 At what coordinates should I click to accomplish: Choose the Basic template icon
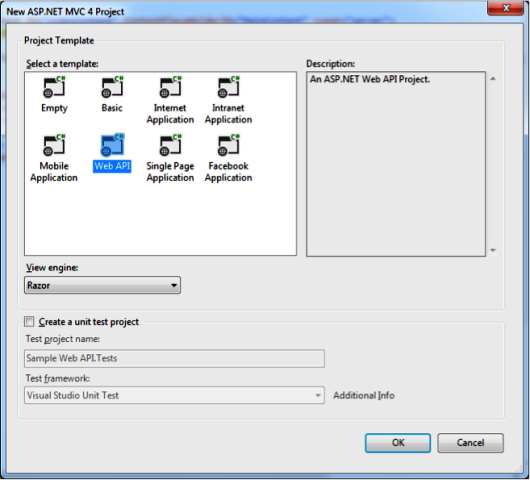pyautogui.click(x=112, y=87)
